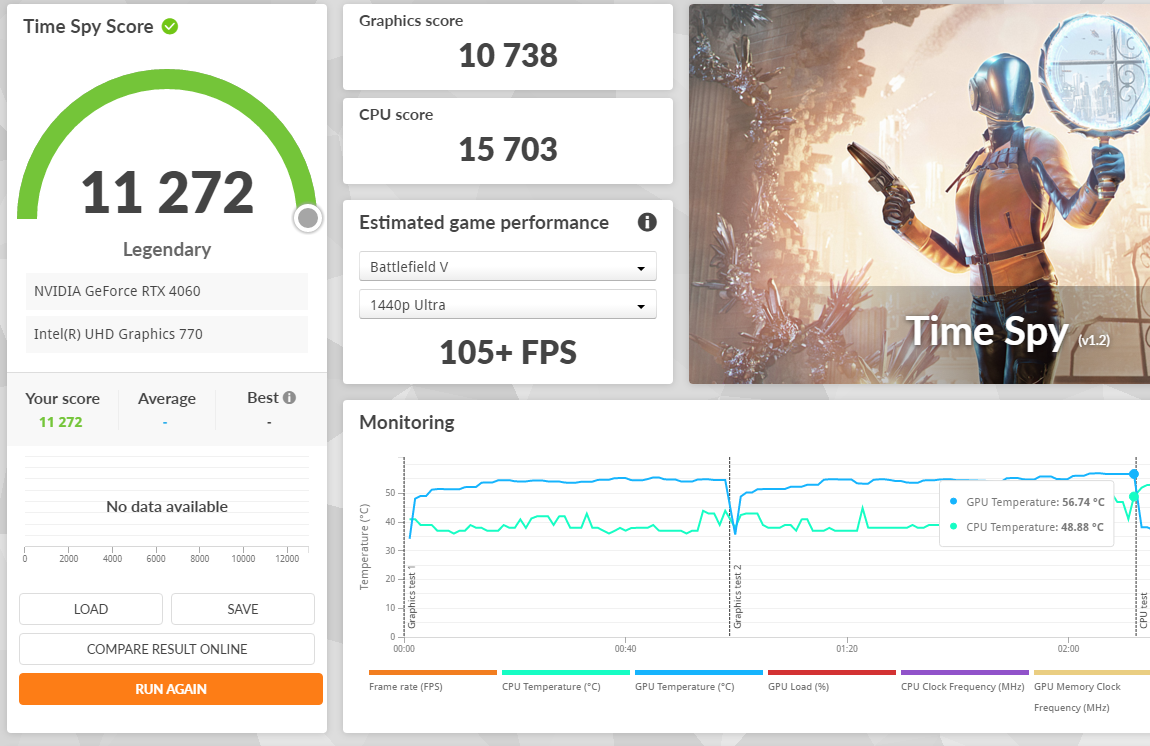Toggle CPU Clock Frequency legend item

[964, 681]
